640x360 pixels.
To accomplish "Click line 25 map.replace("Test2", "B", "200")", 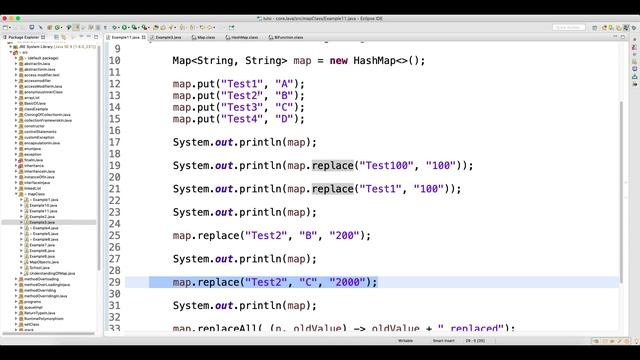I will [x=271, y=236].
